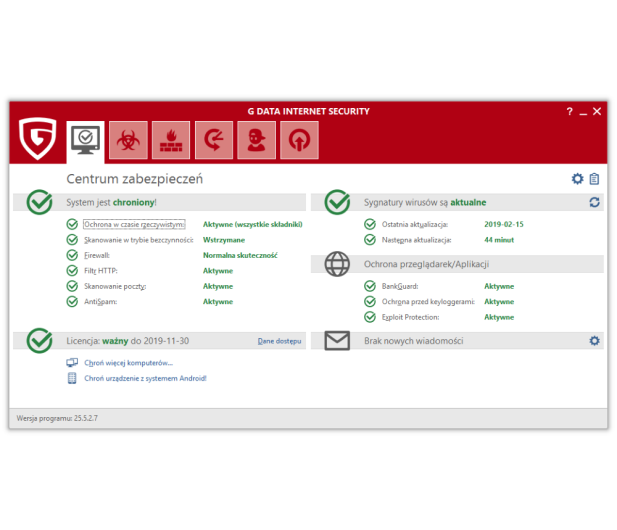Click Aktywne (wszystkie składniki) status text

pyautogui.click(x=253, y=224)
